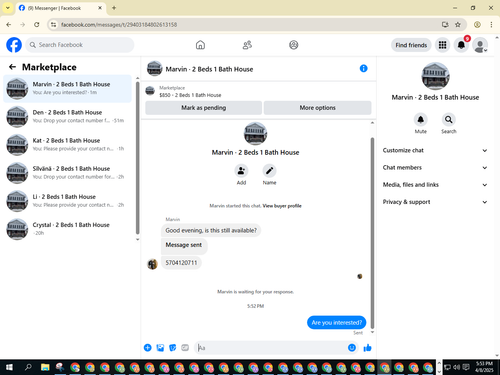
Task: Reload the page in the browser
Action: (37, 24)
